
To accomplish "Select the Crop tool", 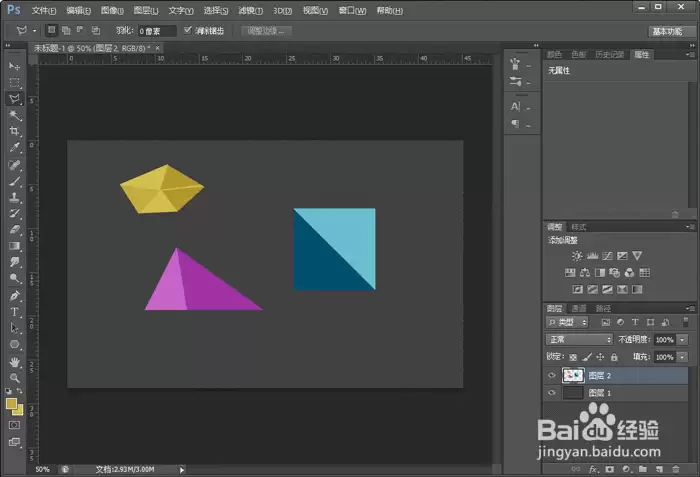I will click(x=15, y=131).
